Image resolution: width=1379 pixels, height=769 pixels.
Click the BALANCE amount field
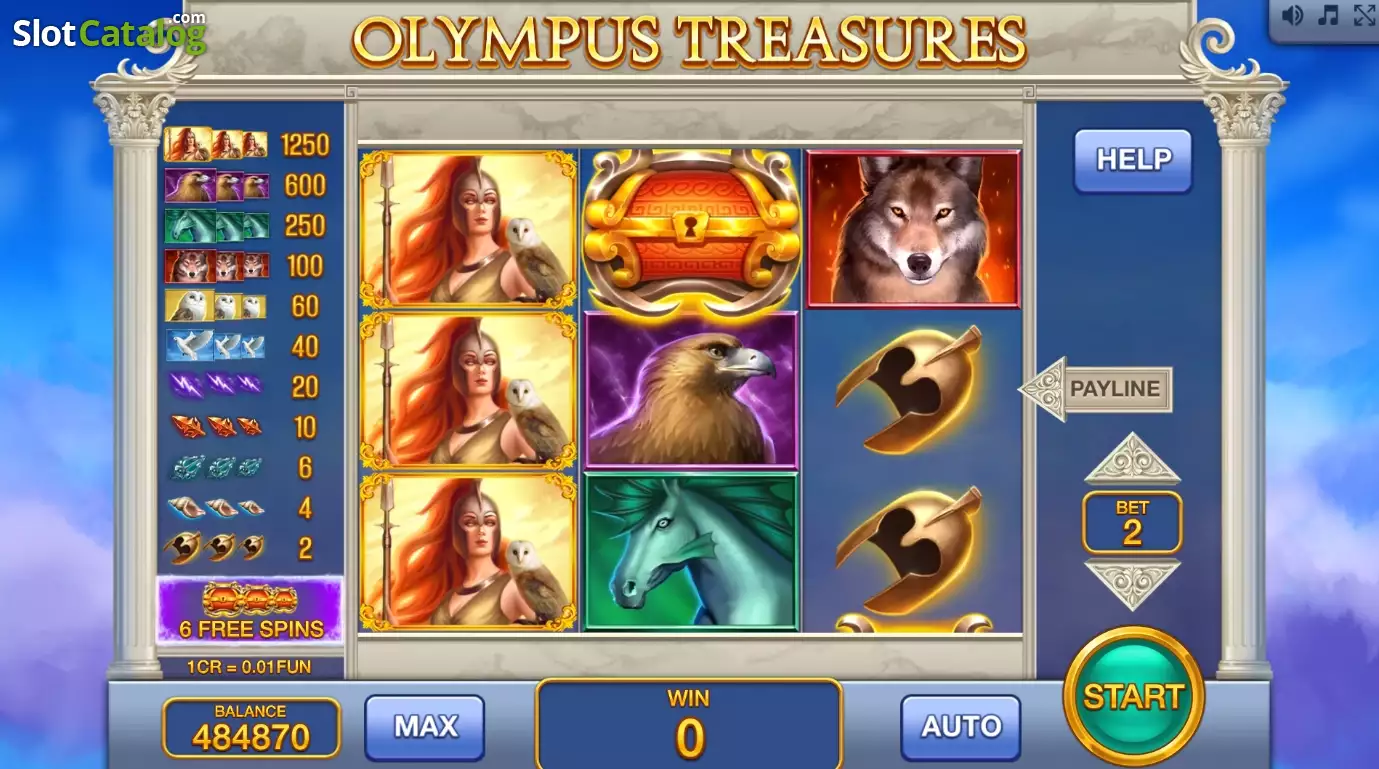pos(251,728)
